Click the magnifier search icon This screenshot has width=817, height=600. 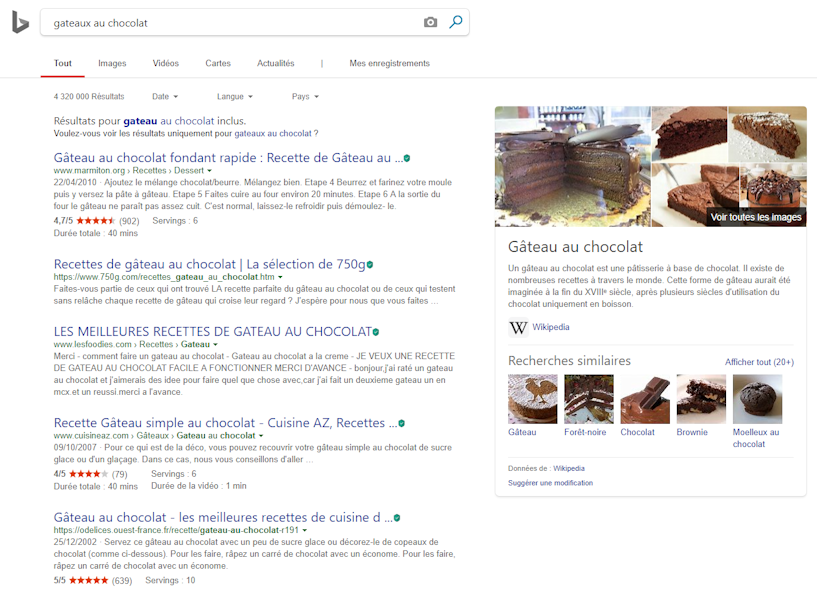(456, 22)
